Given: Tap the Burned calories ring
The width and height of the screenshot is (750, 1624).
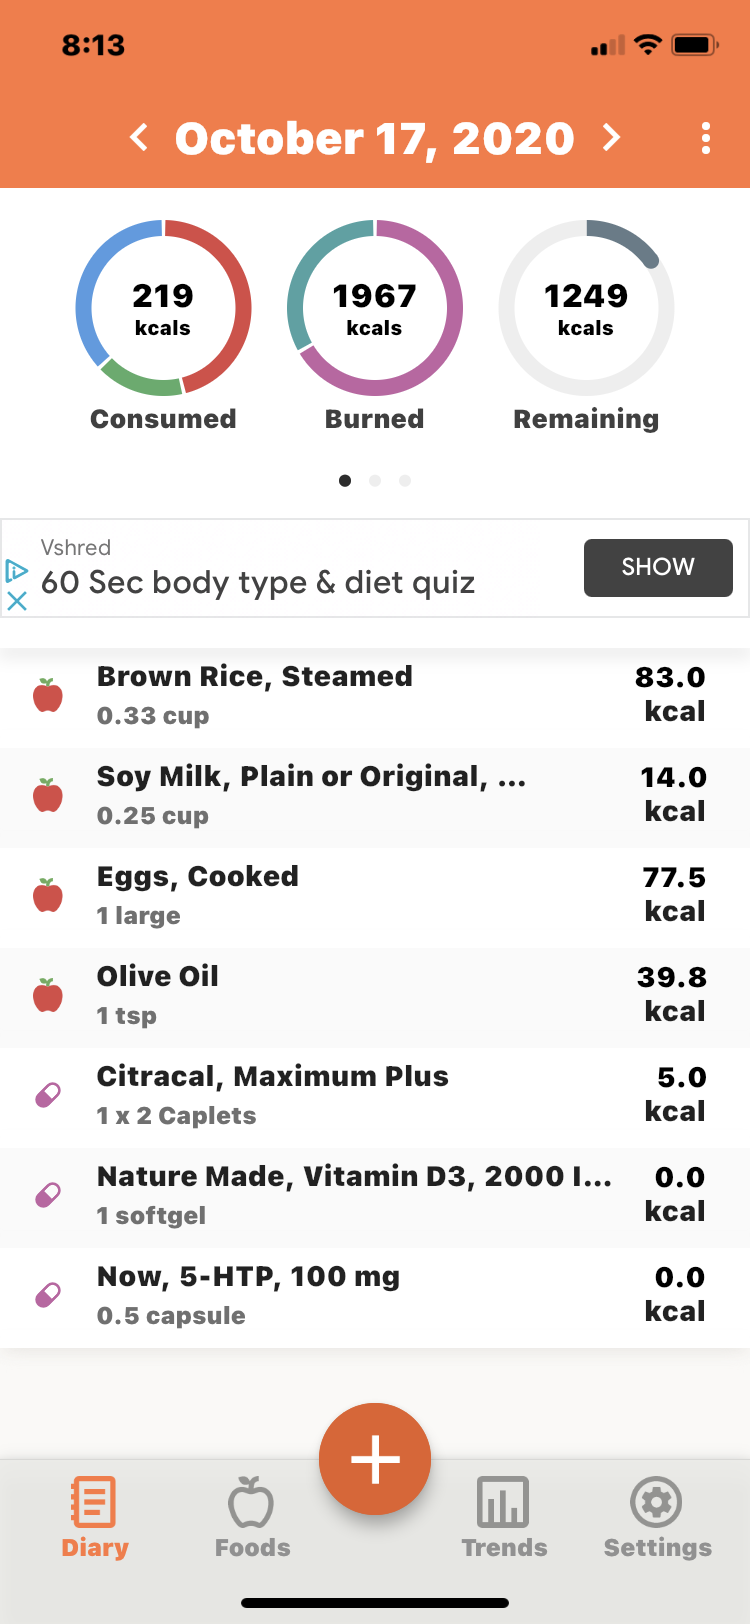Looking at the screenshot, I should [x=375, y=308].
